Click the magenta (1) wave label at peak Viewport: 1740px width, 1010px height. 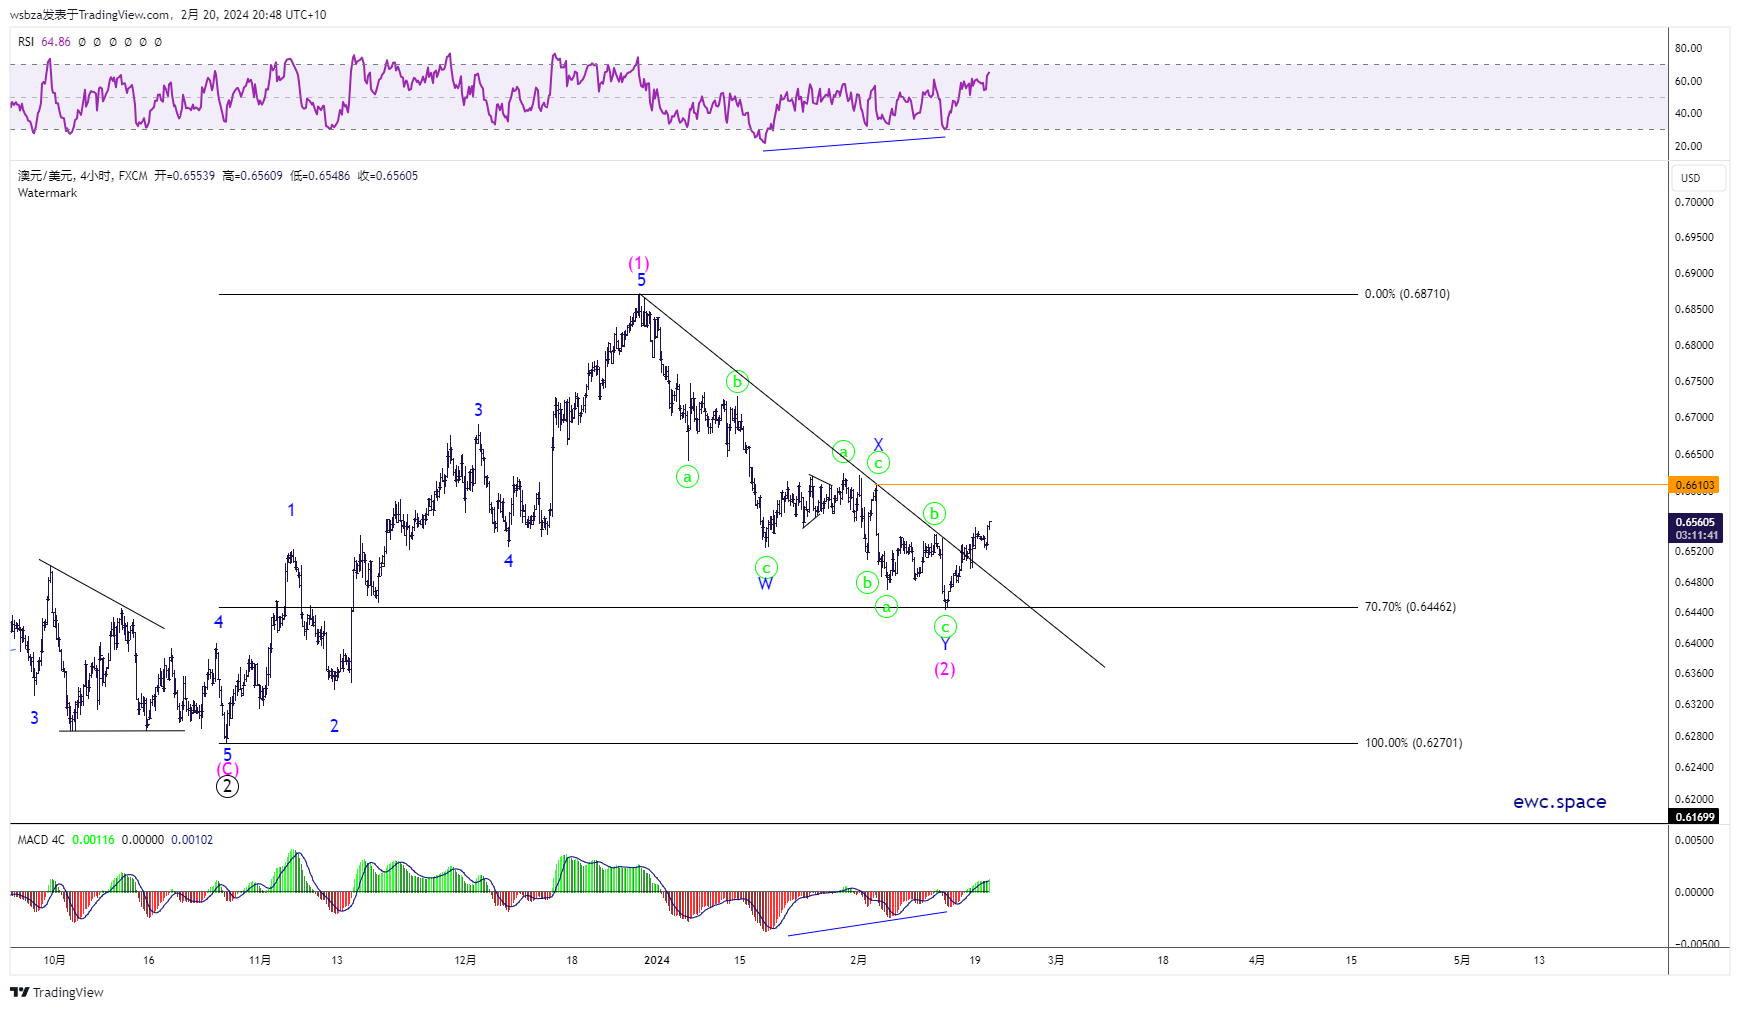coord(639,264)
